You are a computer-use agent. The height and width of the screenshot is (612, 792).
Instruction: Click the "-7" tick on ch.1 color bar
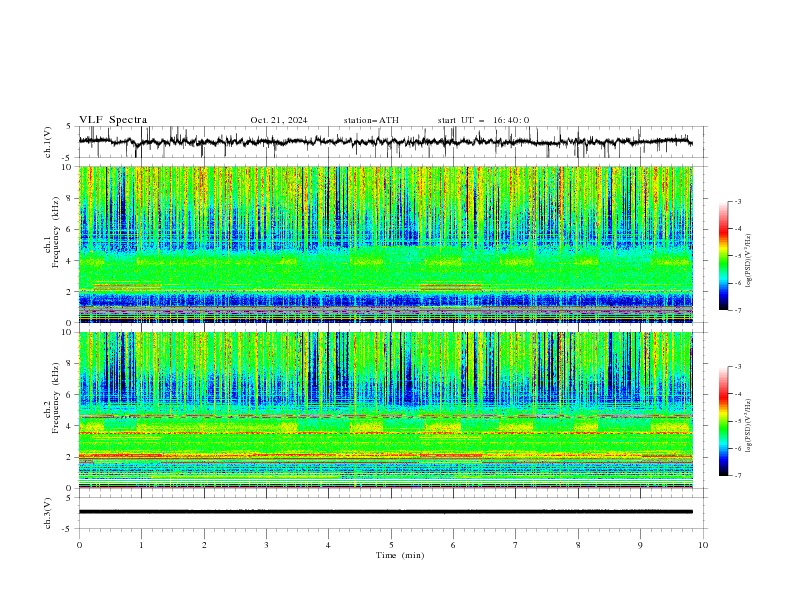738,310
